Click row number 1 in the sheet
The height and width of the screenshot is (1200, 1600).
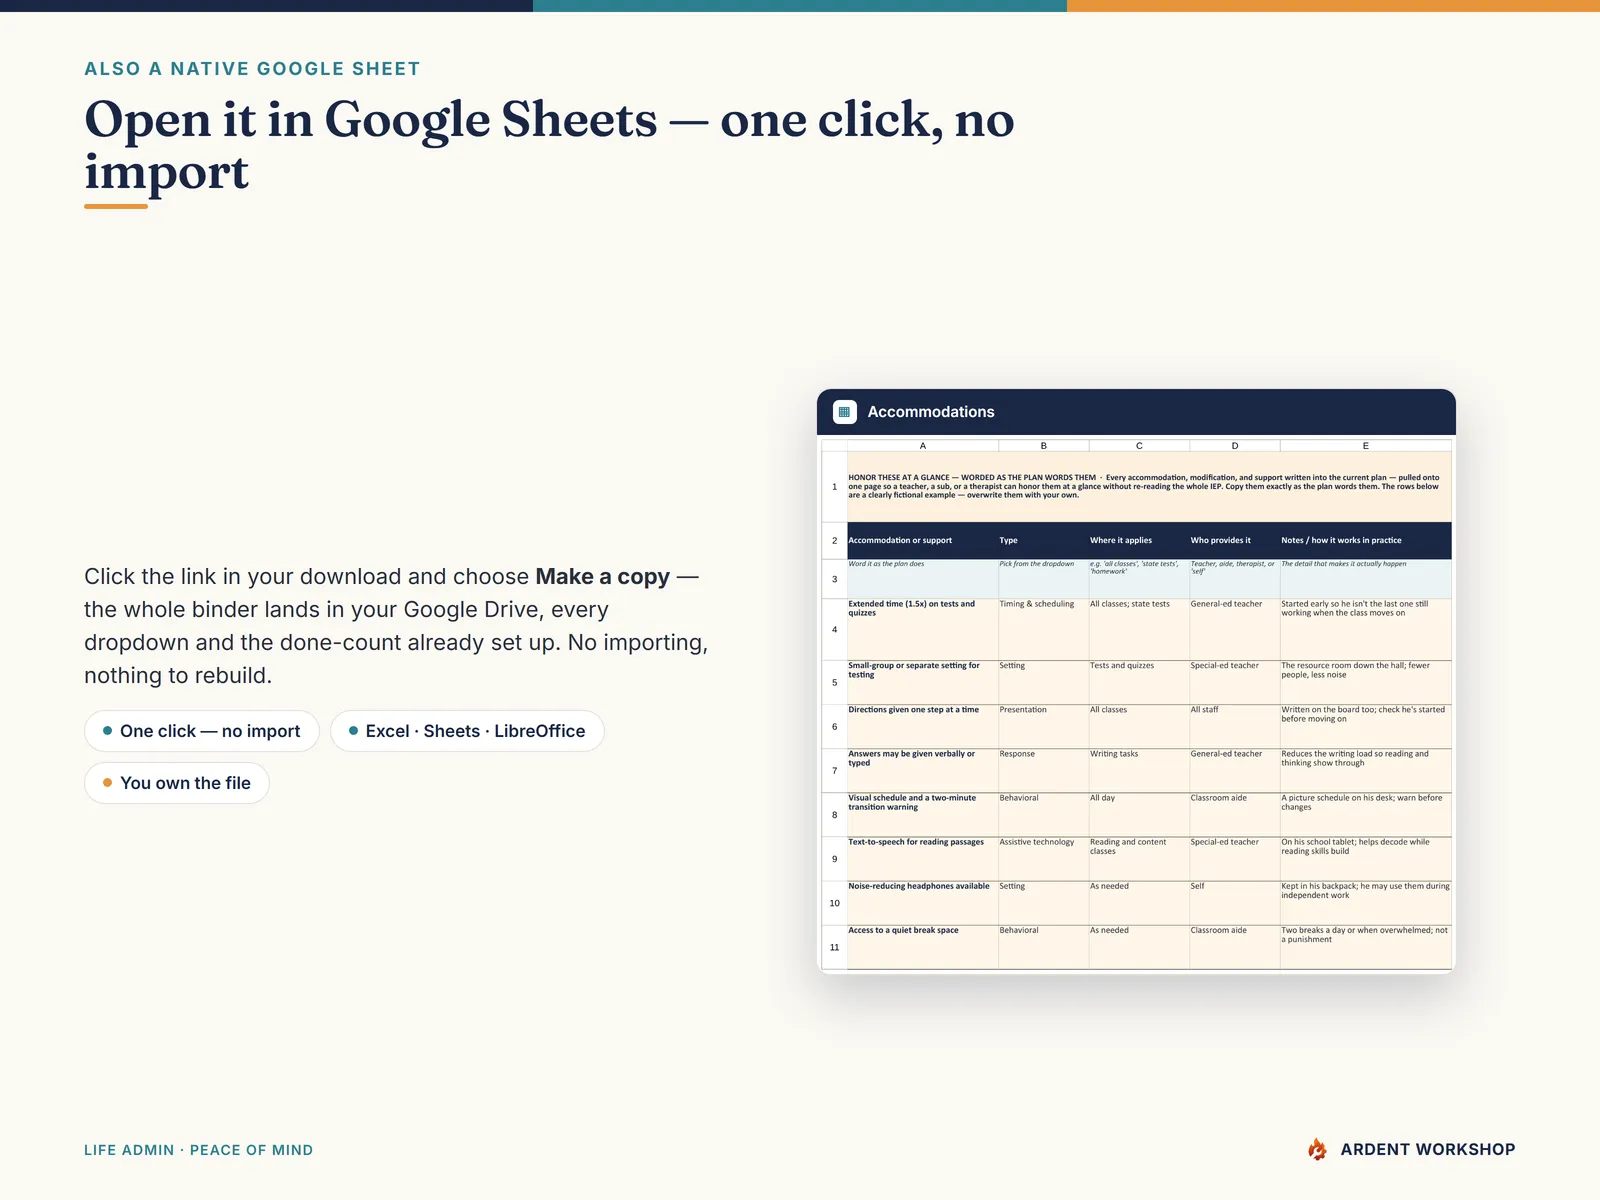pos(835,487)
